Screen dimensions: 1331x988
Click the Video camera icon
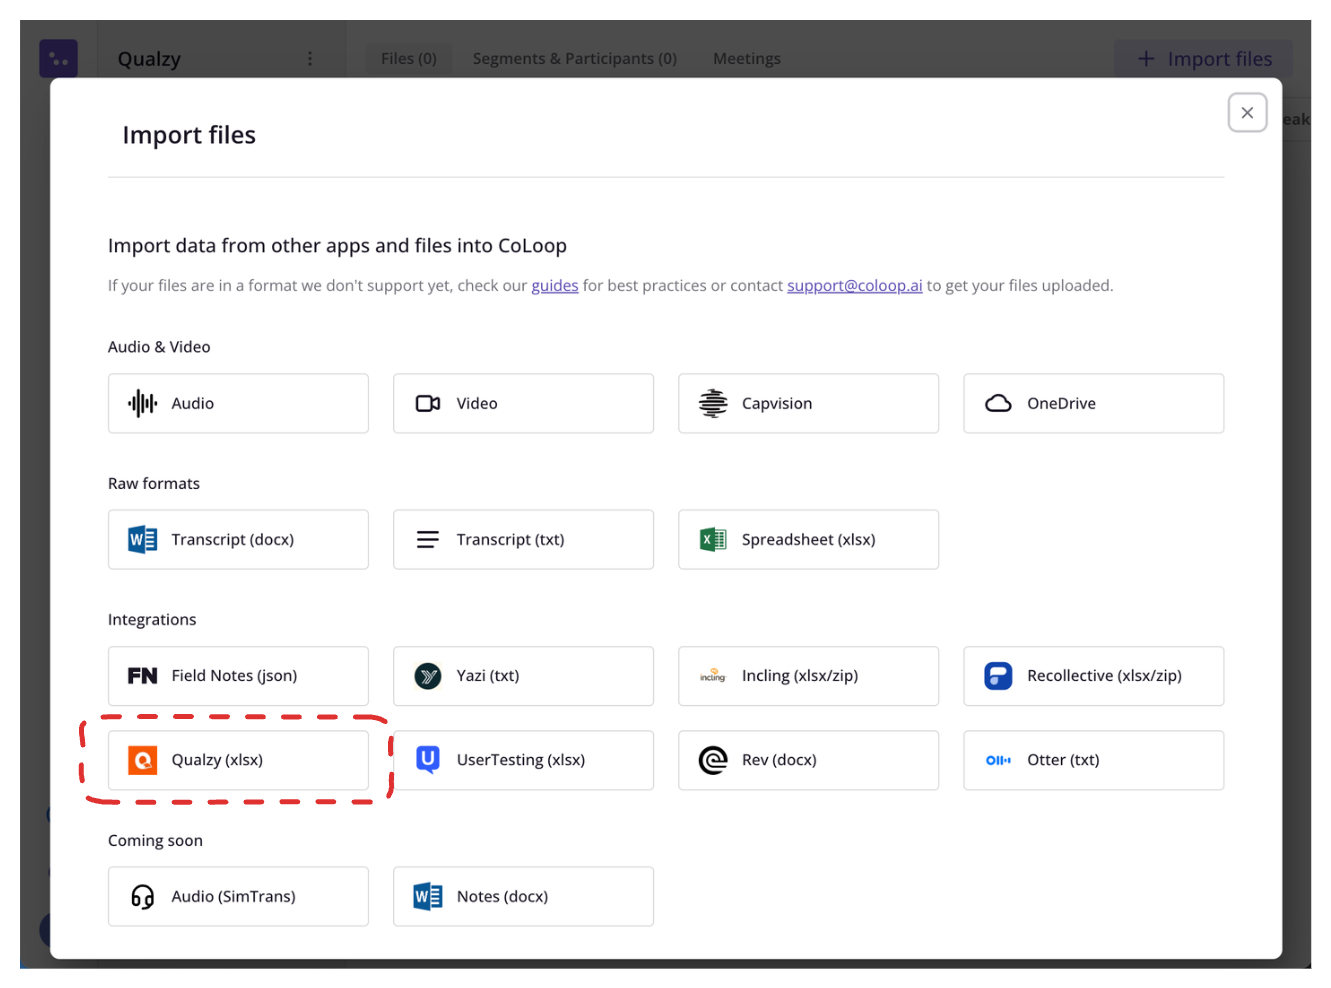point(428,403)
